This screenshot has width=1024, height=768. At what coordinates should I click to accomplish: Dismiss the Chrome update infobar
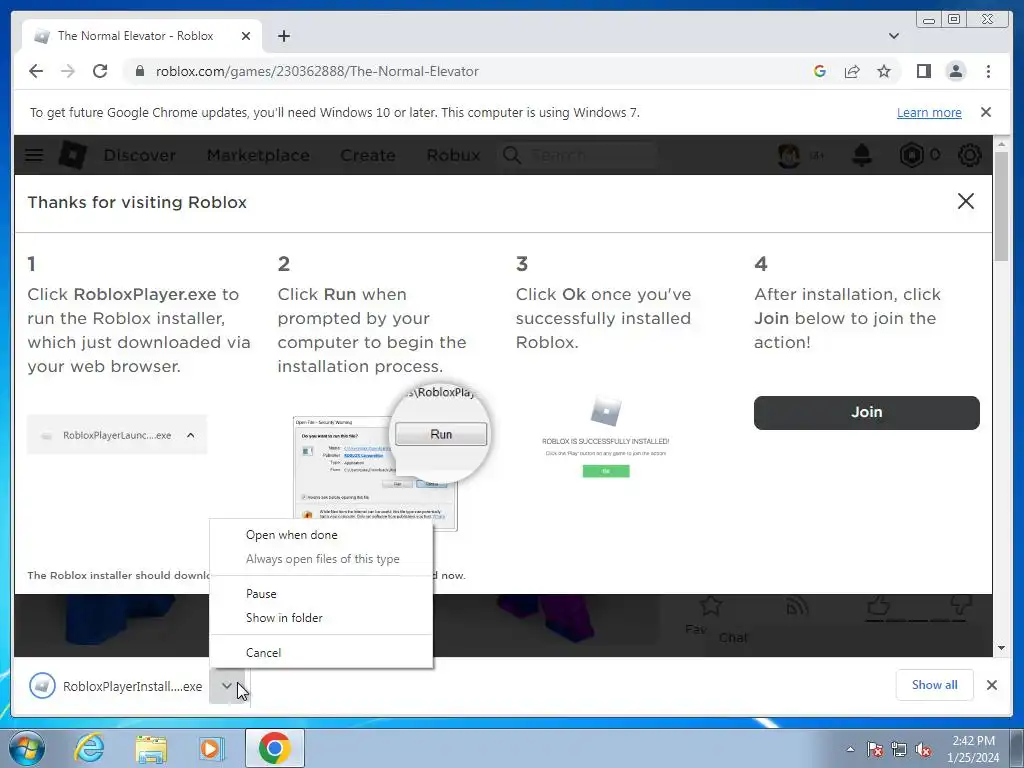click(x=986, y=112)
